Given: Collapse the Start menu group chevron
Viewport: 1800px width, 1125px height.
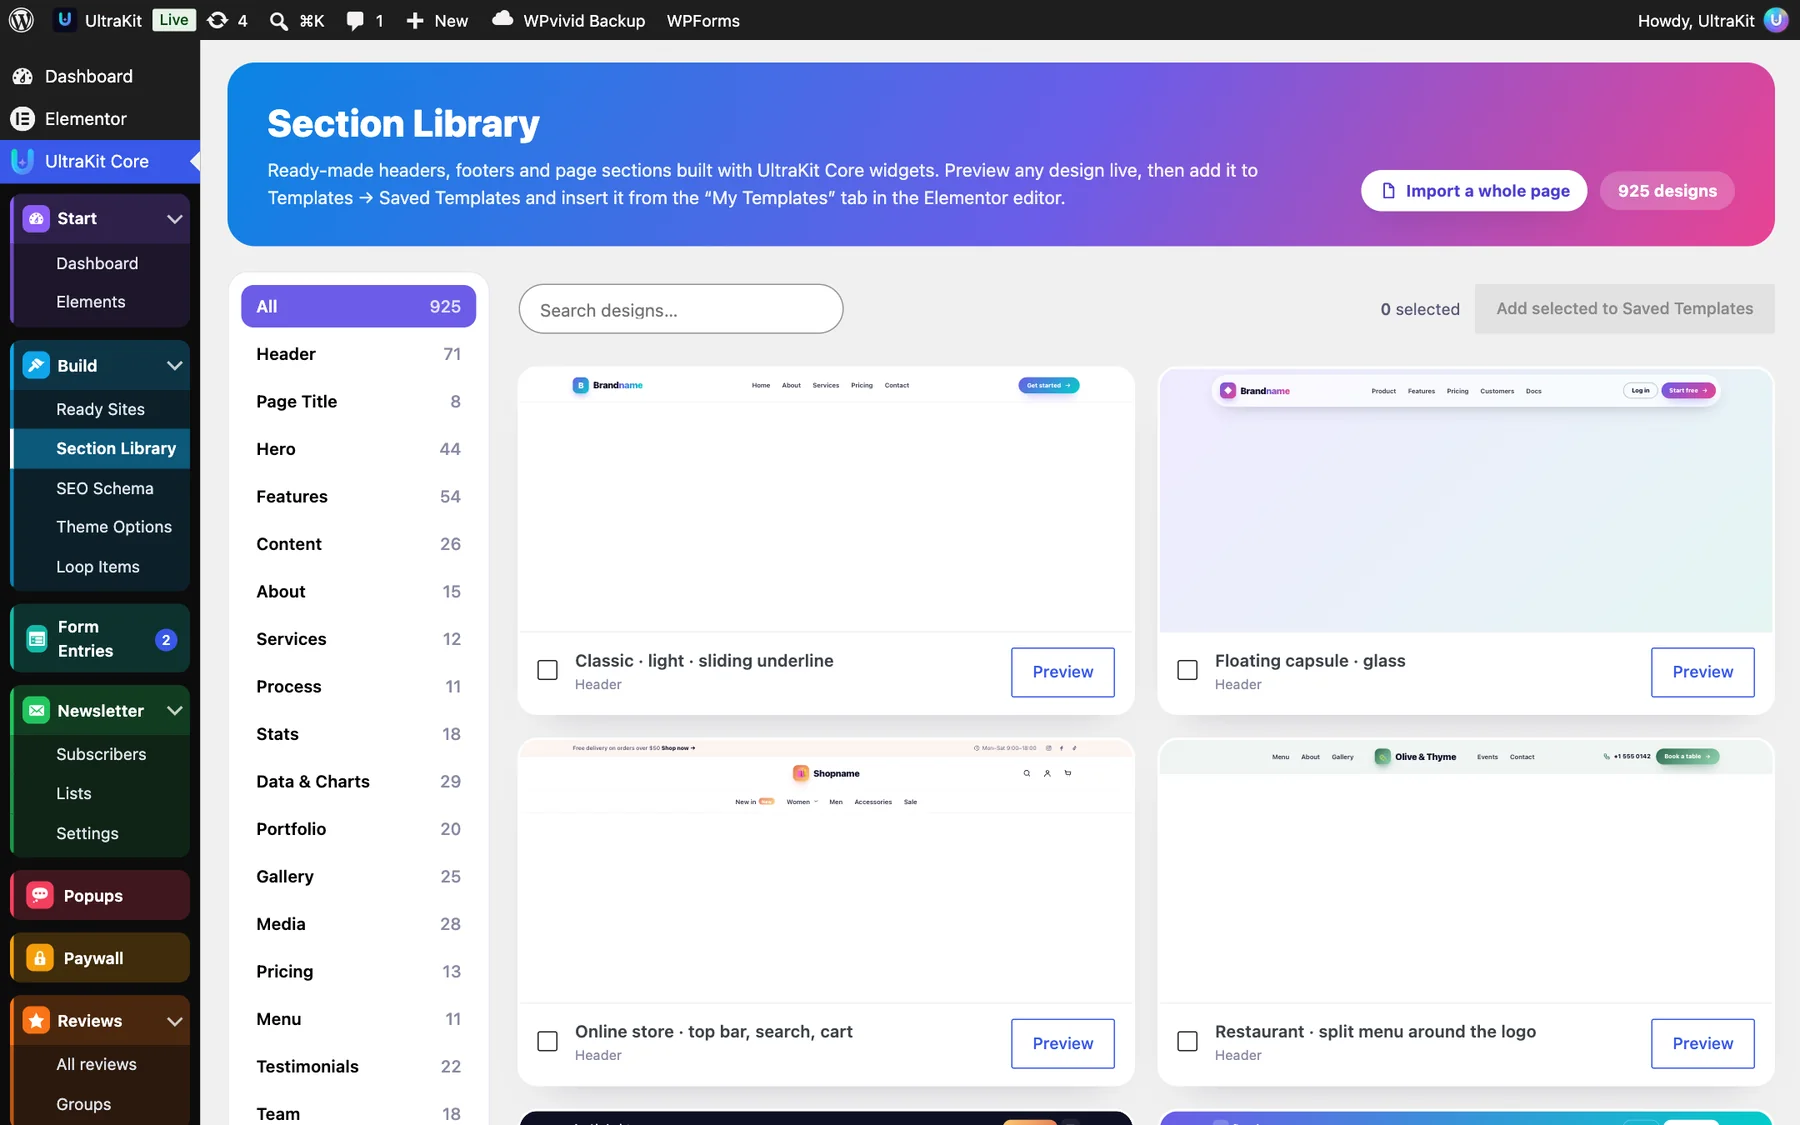Looking at the screenshot, I should (174, 219).
